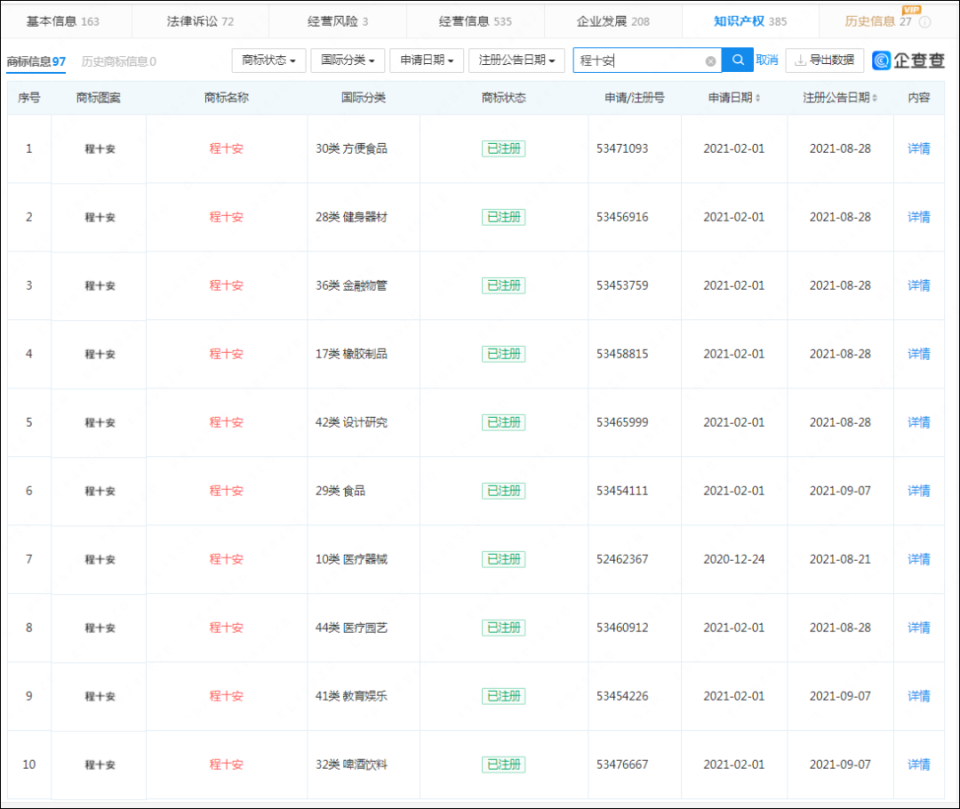Clear the search box with the X icon
The height and width of the screenshot is (809, 960).
point(710,61)
